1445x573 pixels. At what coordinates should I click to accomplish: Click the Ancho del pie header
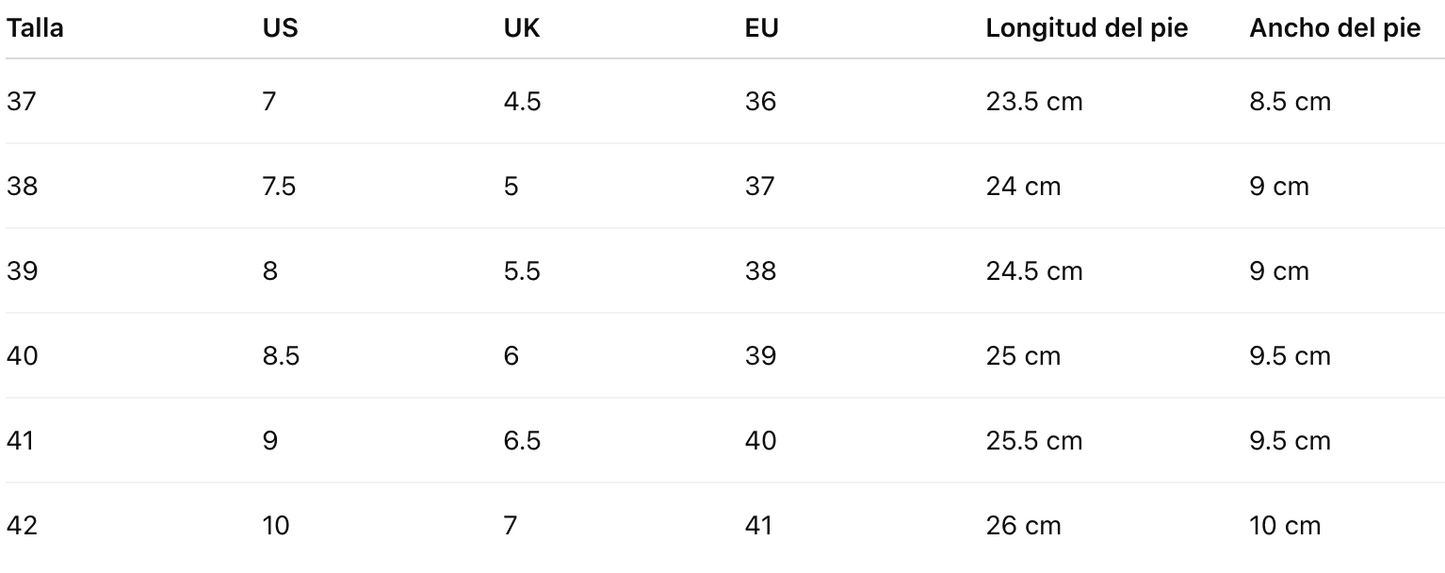[x=1335, y=28]
